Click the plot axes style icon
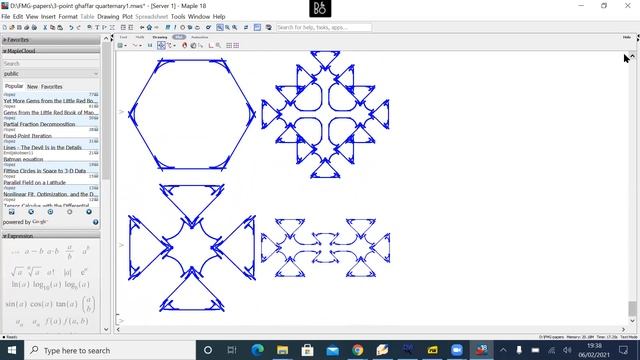Viewport: 640px width, 360px height. [x=211, y=45]
